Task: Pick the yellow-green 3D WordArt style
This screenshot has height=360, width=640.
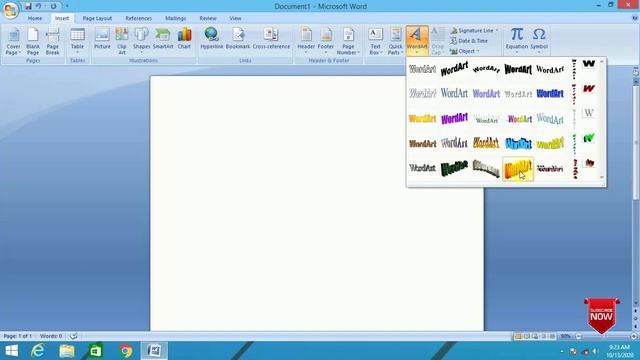Action: click(550, 143)
